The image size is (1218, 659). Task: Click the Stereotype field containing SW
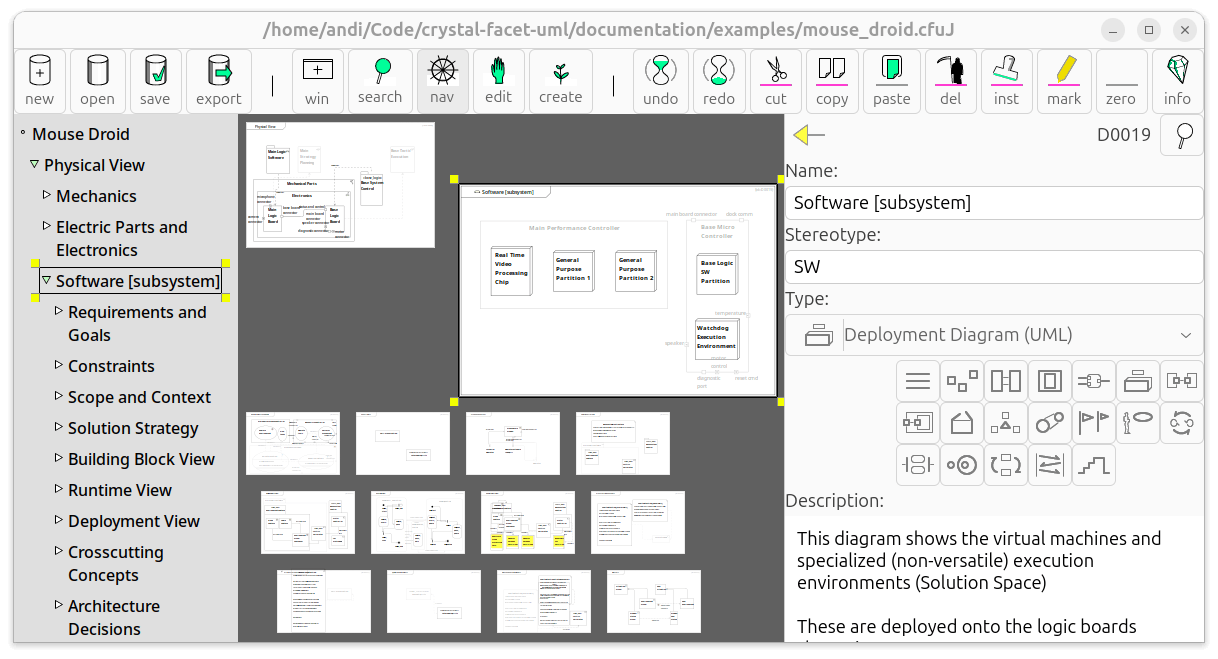[993, 267]
